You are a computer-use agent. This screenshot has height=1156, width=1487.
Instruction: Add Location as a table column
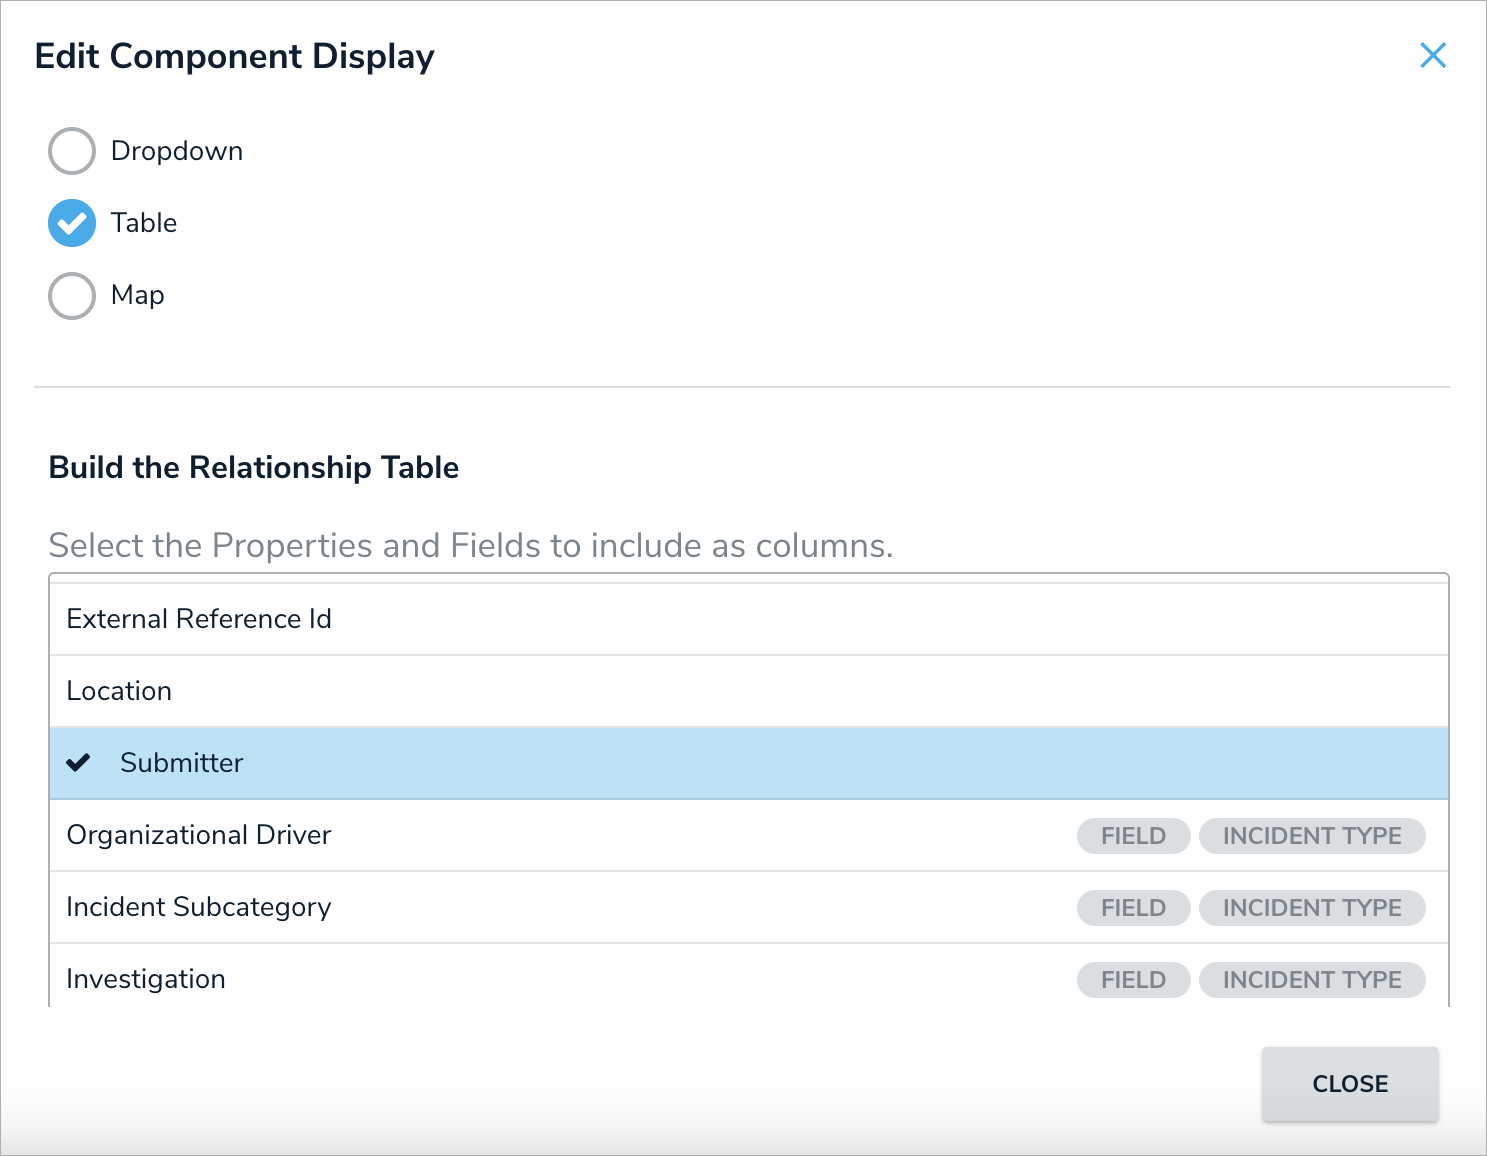click(119, 691)
